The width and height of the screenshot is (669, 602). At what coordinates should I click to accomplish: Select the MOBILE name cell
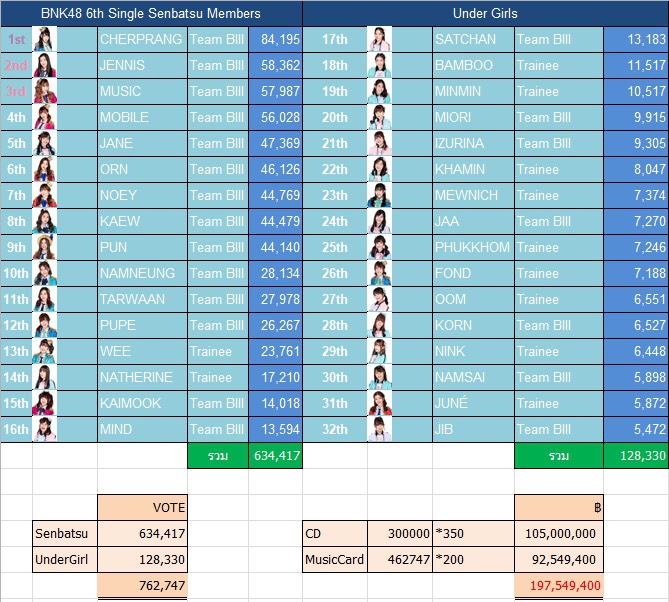tap(142, 117)
